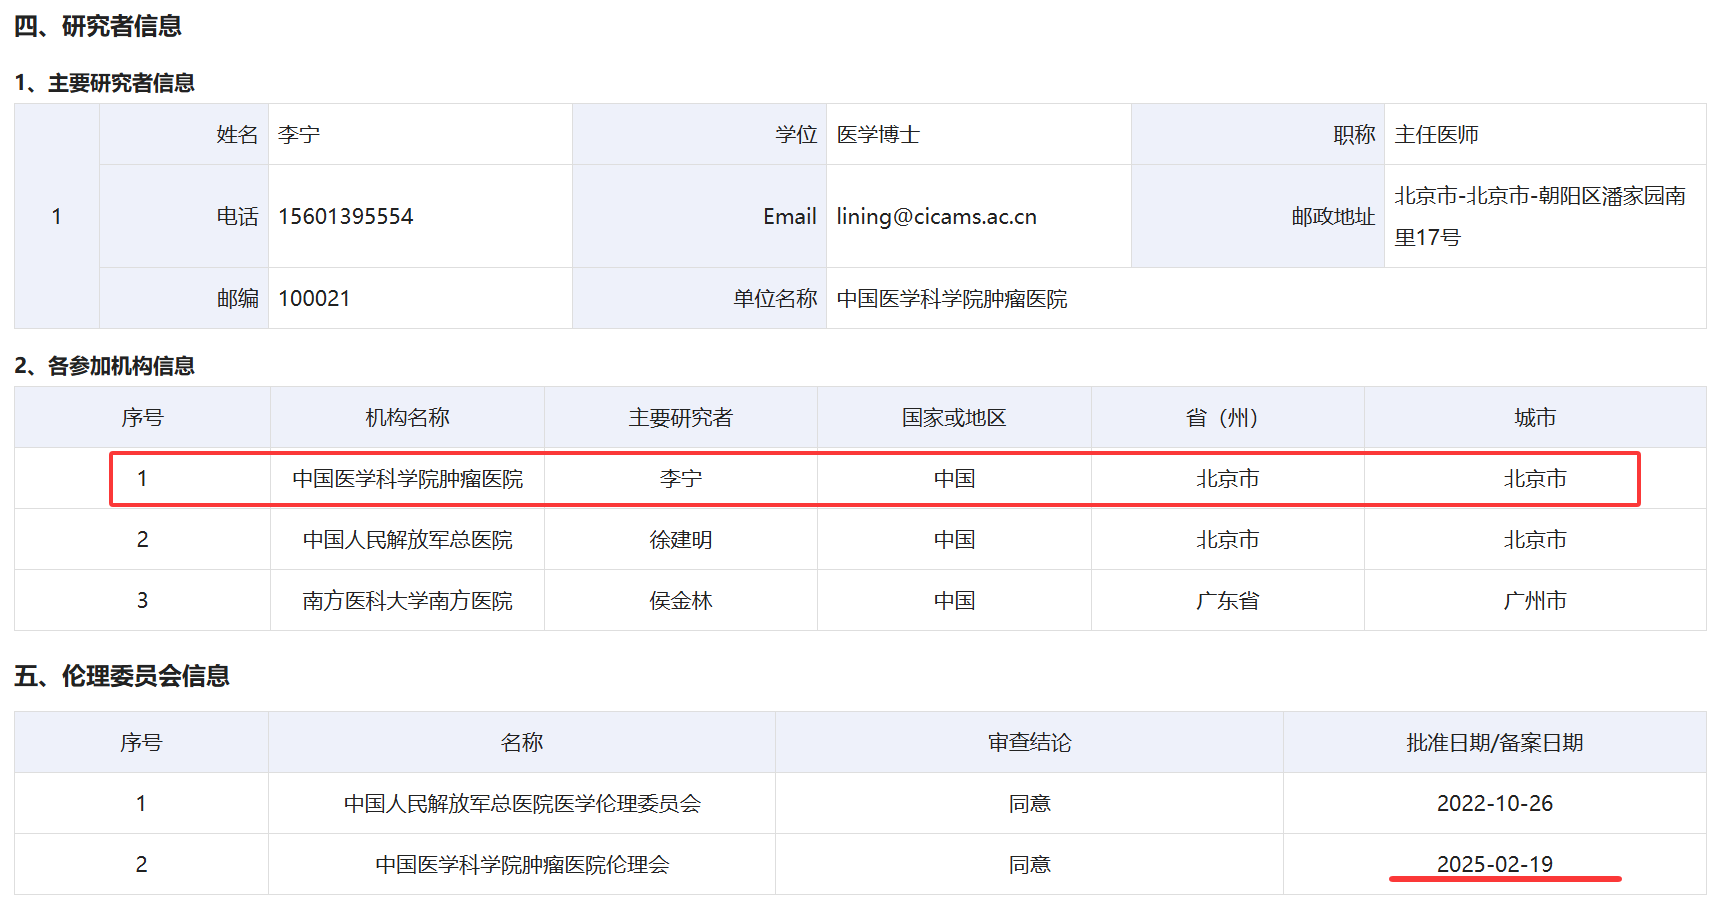Select province cell 广东省
The image size is (1716, 905).
[1228, 600]
